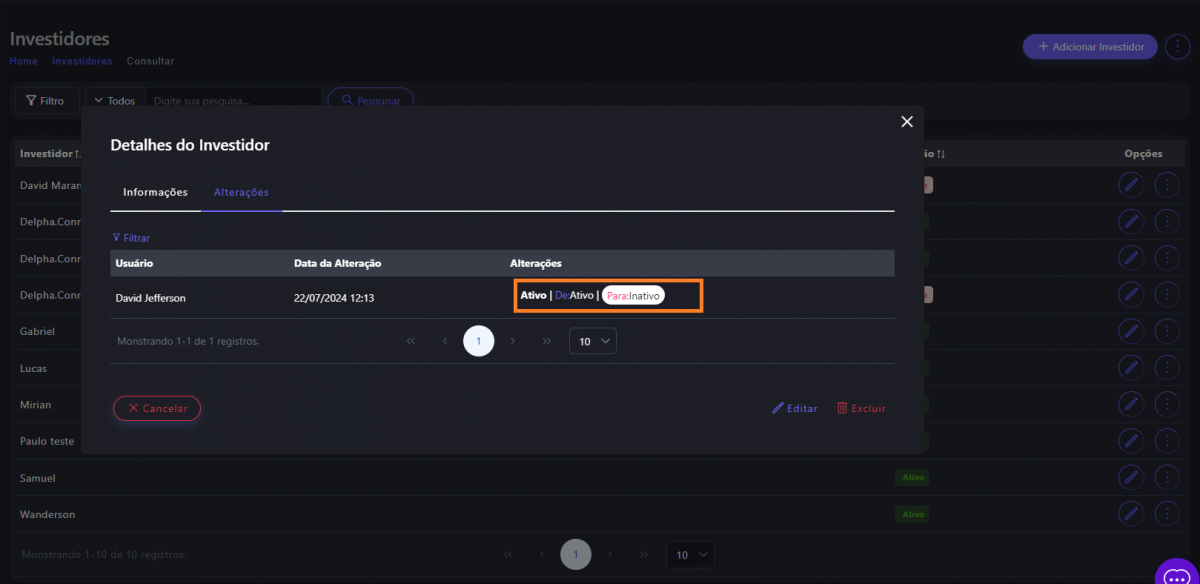Expand the dialog's page size dropdown
The image size is (1200, 584).
tap(593, 341)
